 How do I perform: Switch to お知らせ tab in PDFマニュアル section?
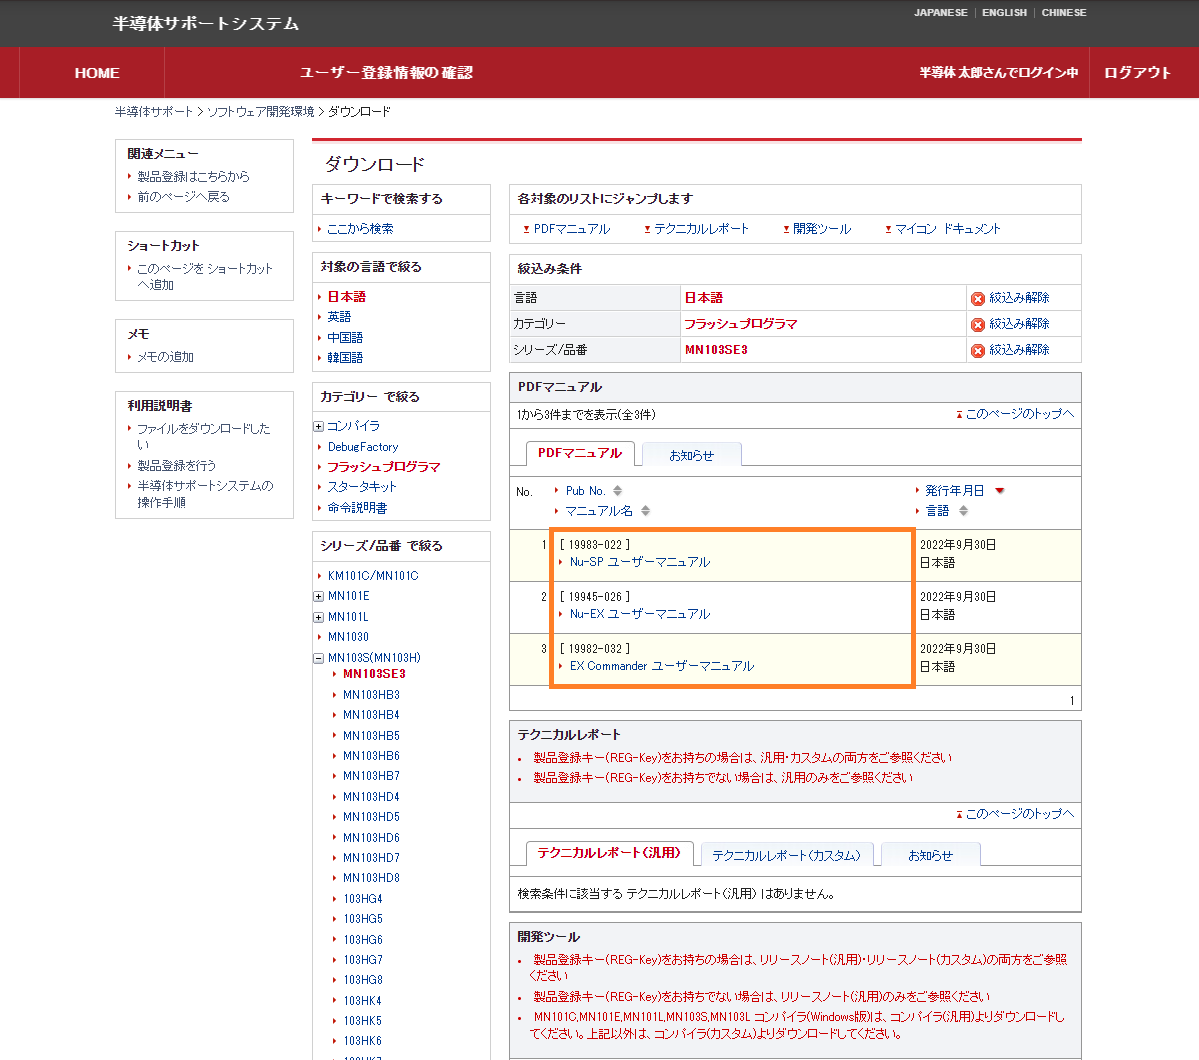point(691,455)
